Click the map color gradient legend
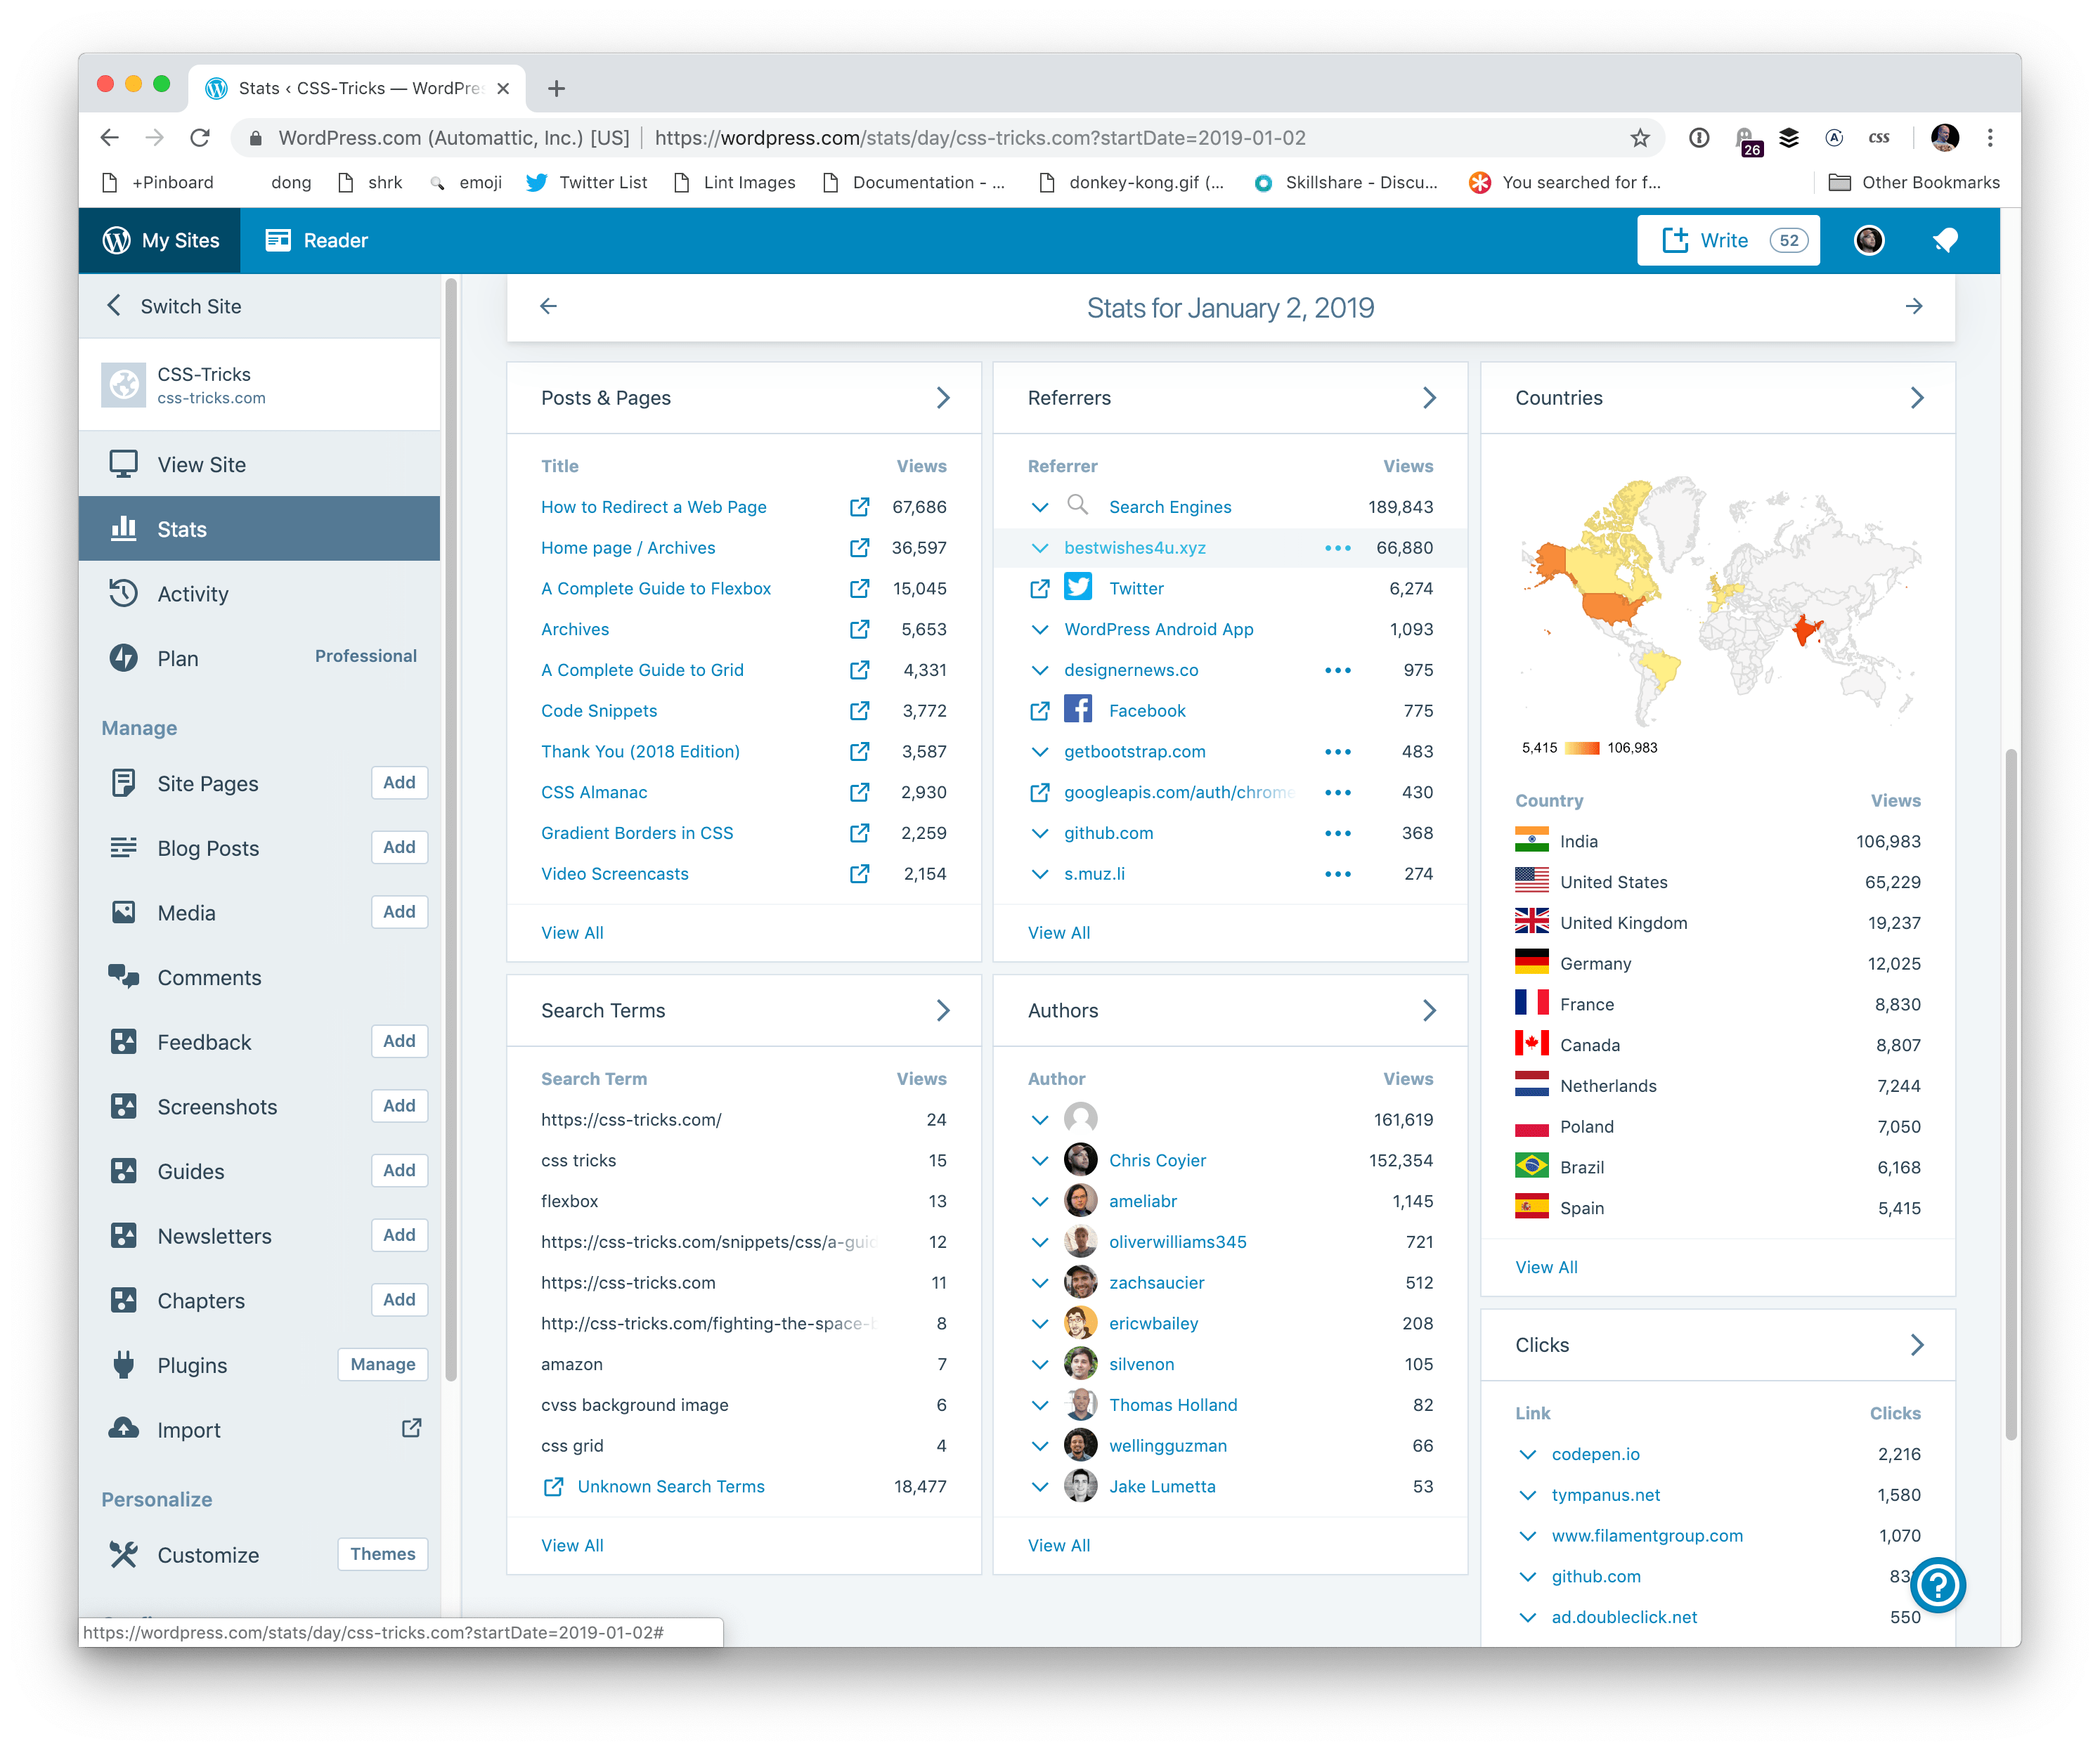Viewport: 2100px width, 1751px height. point(1582,748)
